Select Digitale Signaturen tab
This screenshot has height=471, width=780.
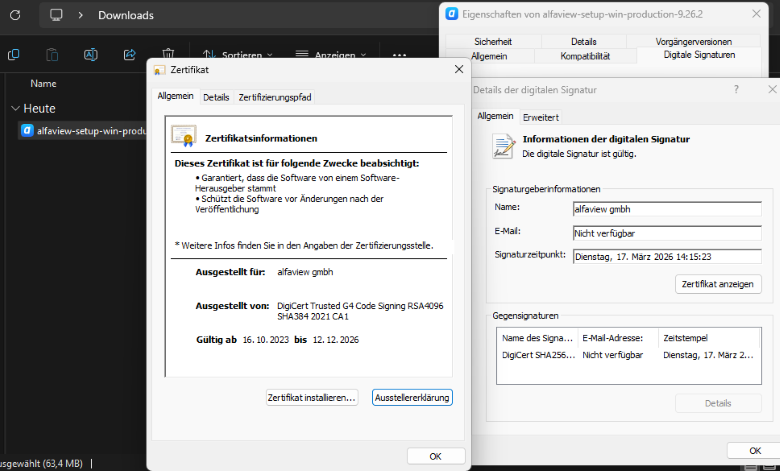pyautogui.click(x=699, y=55)
